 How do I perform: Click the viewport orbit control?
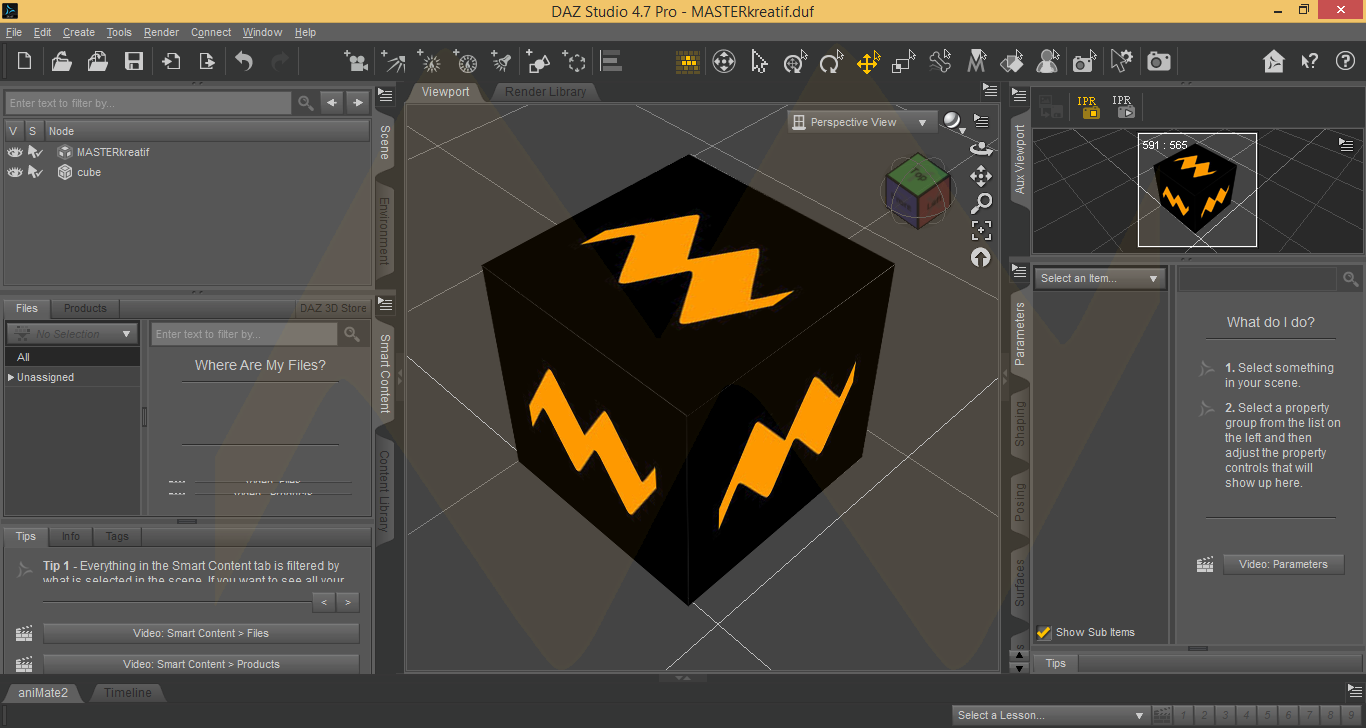coord(981,149)
